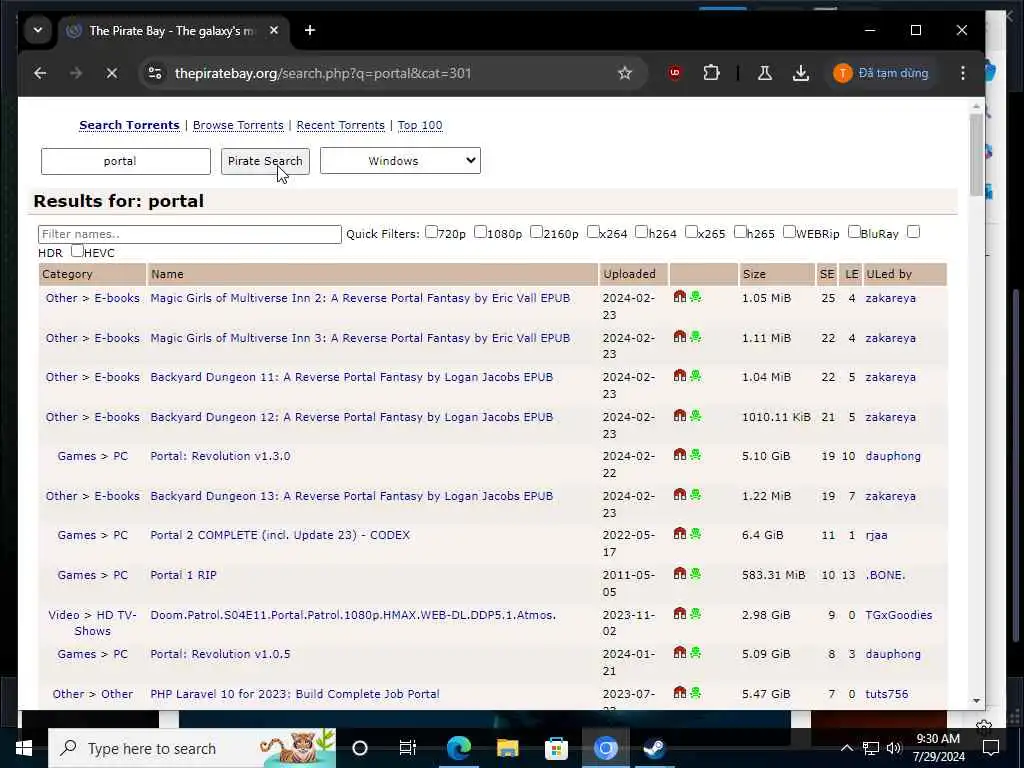
Task: Open Windows Start menu
Action: (24, 748)
